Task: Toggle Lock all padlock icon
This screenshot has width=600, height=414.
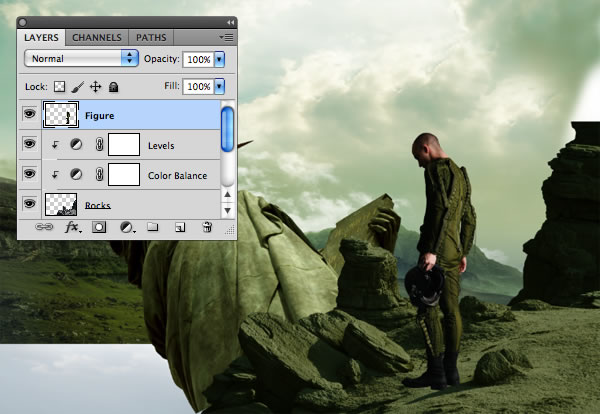Action: pyautogui.click(x=113, y=87)
